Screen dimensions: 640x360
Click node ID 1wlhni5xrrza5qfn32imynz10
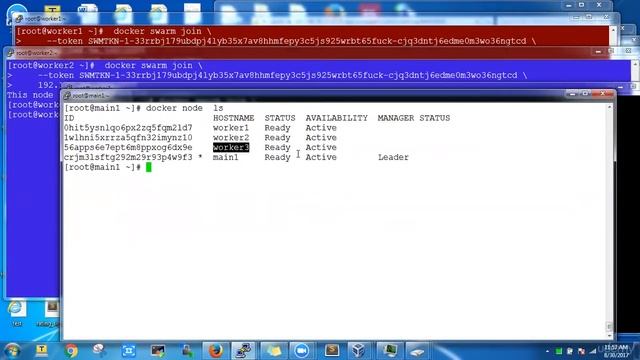[x=128, y=138]
